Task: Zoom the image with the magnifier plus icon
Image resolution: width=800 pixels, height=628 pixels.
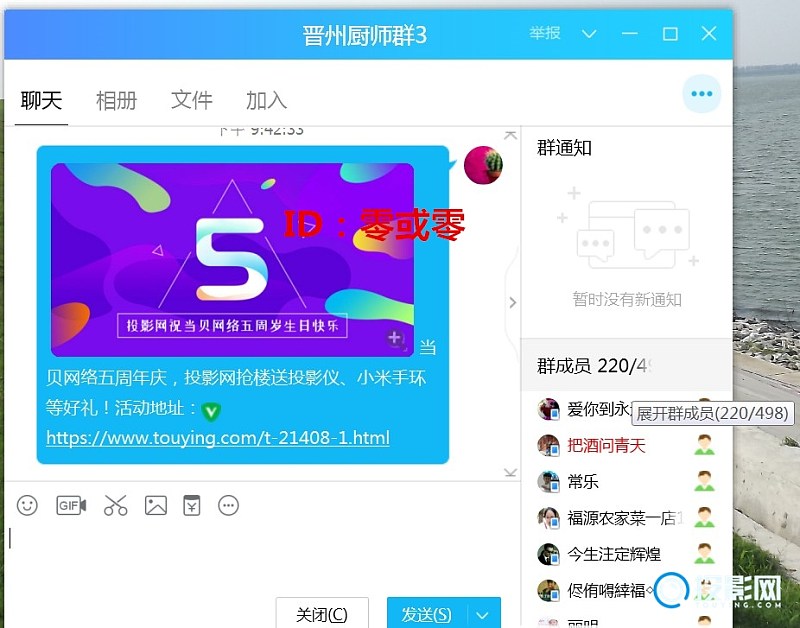Action: (395, 338)
